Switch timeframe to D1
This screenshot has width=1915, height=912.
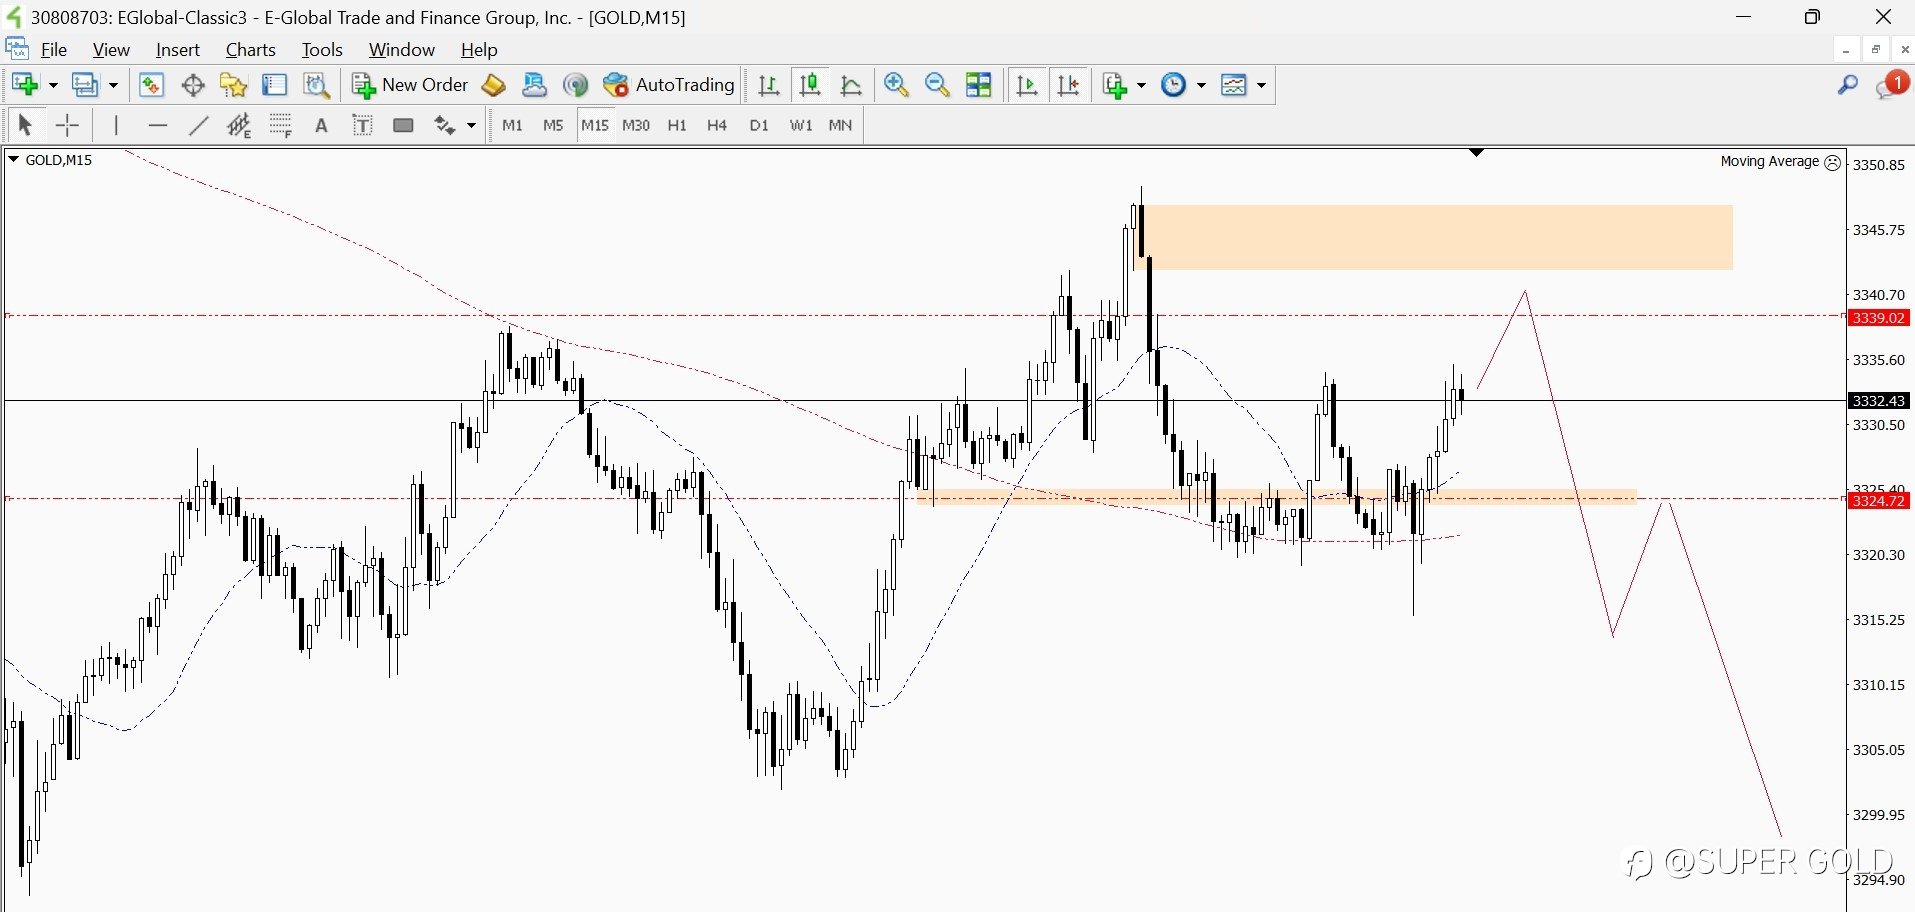coord(759,125)
